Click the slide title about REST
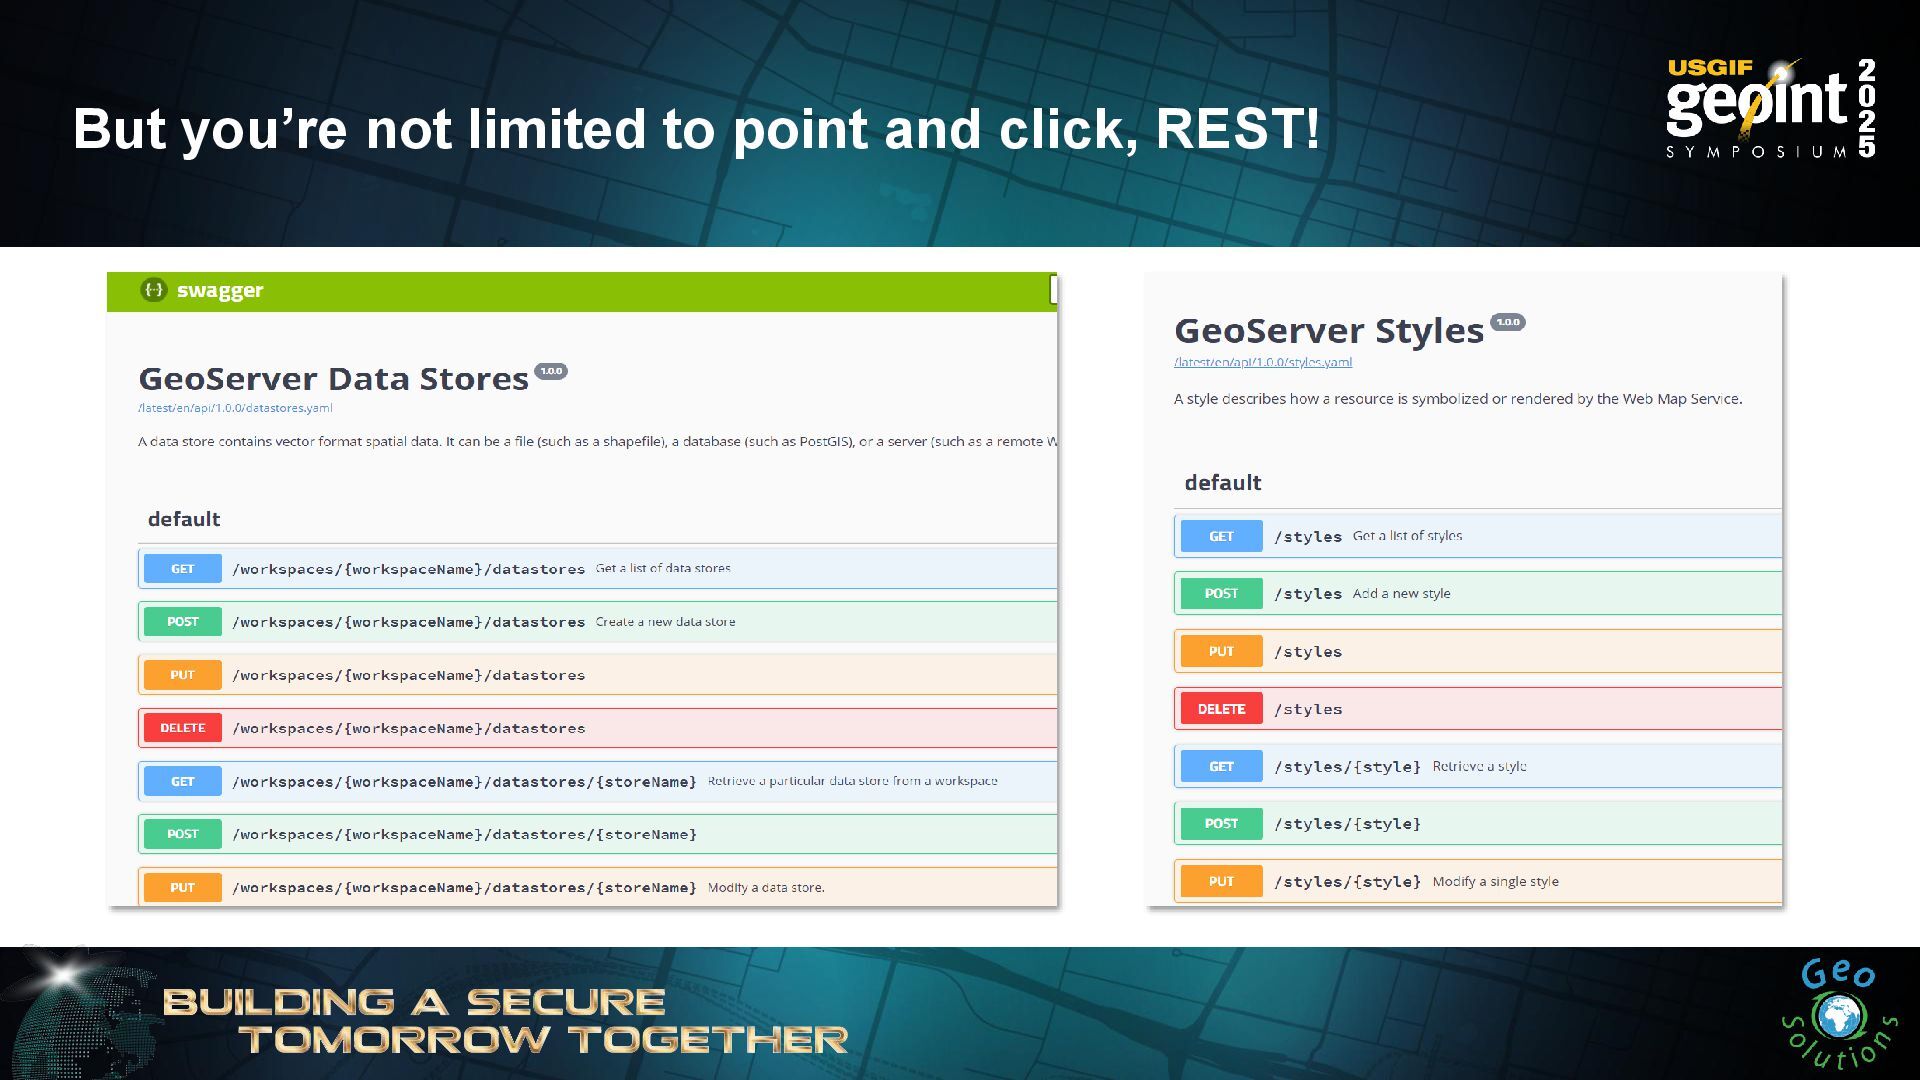 point(696,129)
